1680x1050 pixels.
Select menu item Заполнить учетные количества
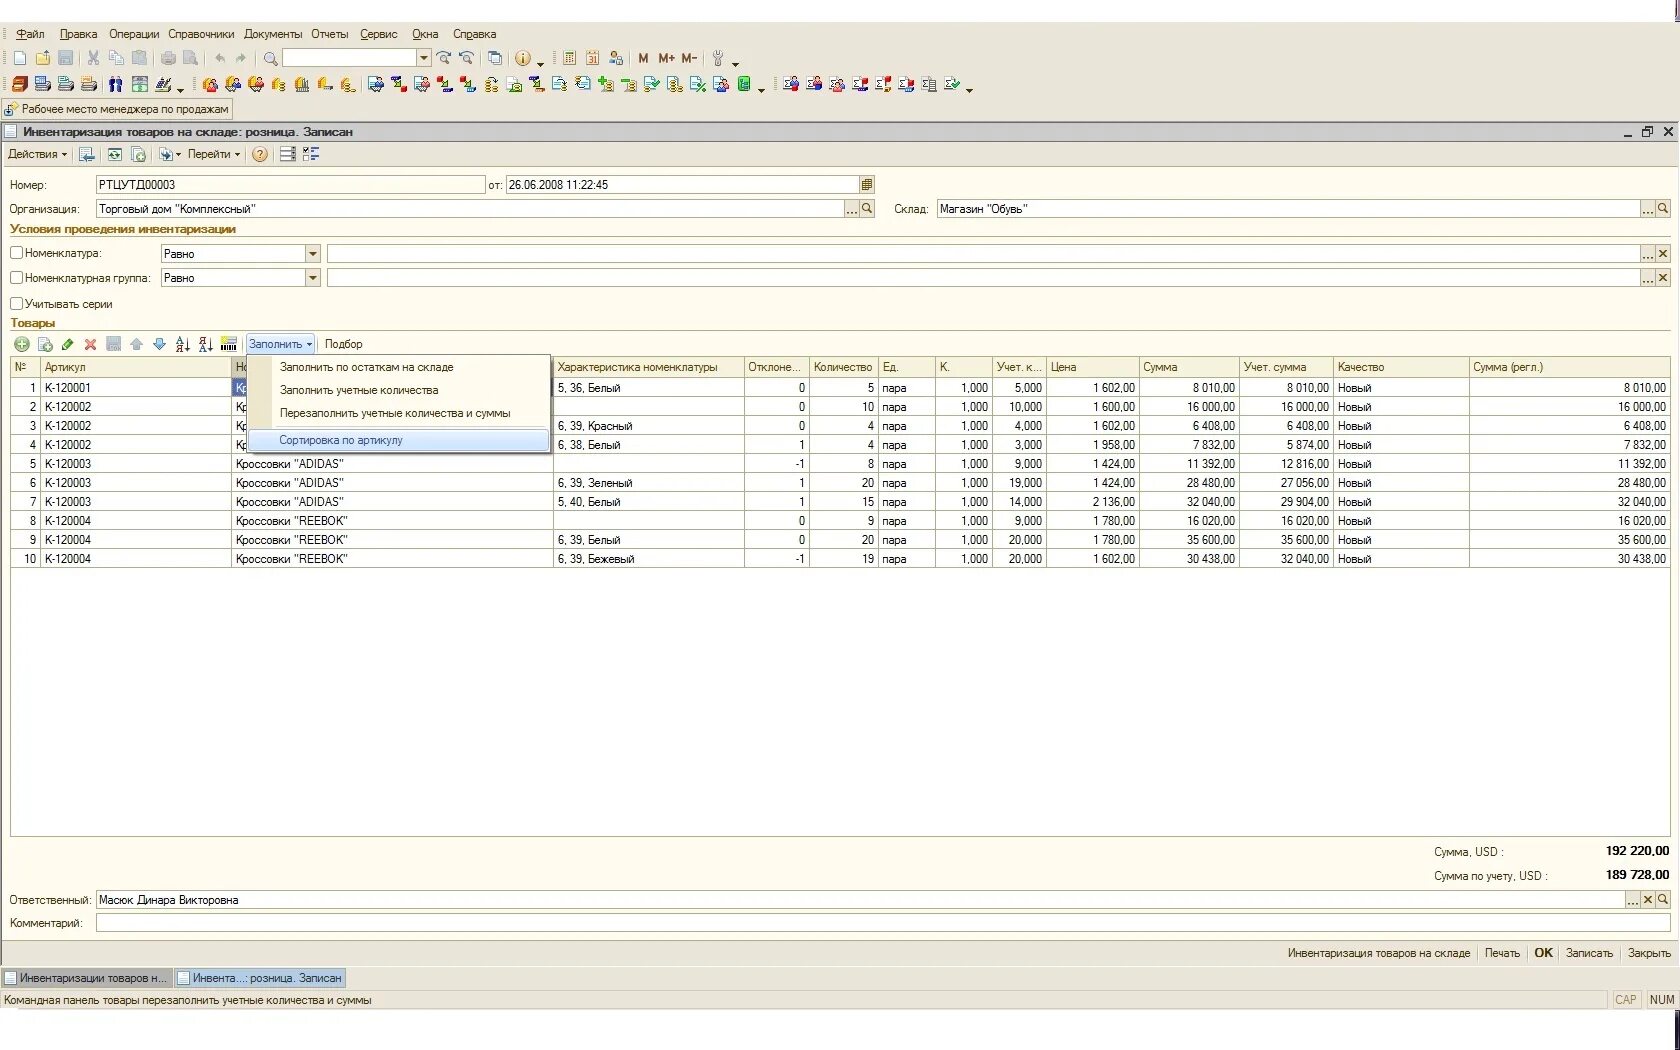359,390
